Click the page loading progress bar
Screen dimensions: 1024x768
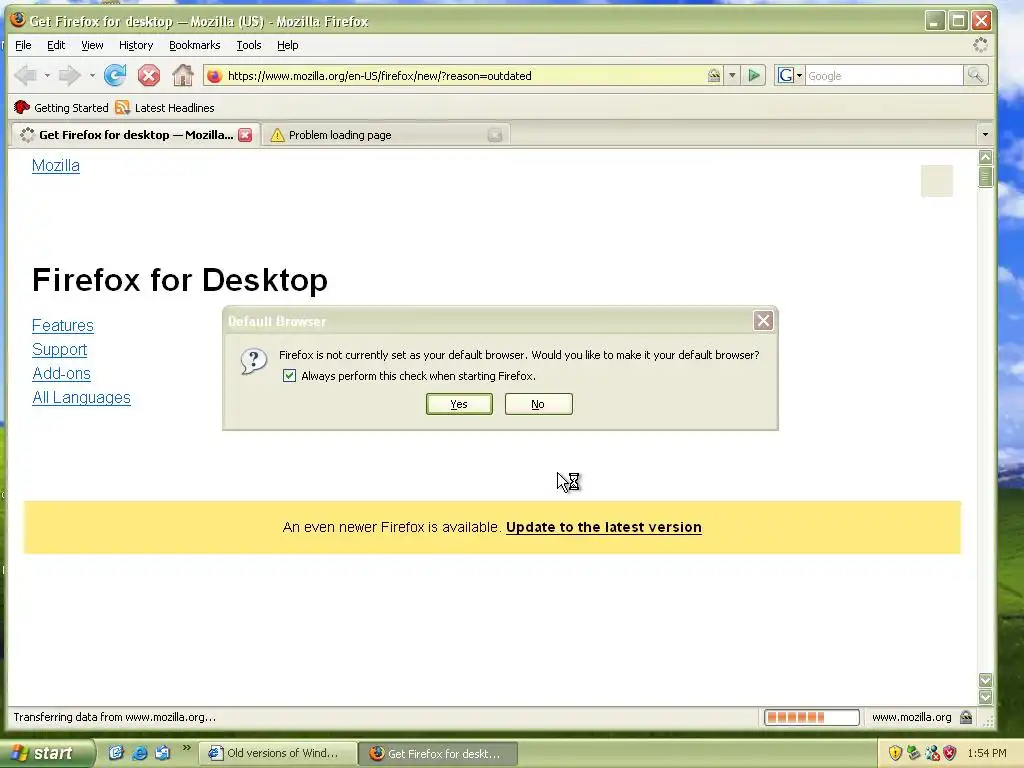point(812,717)
